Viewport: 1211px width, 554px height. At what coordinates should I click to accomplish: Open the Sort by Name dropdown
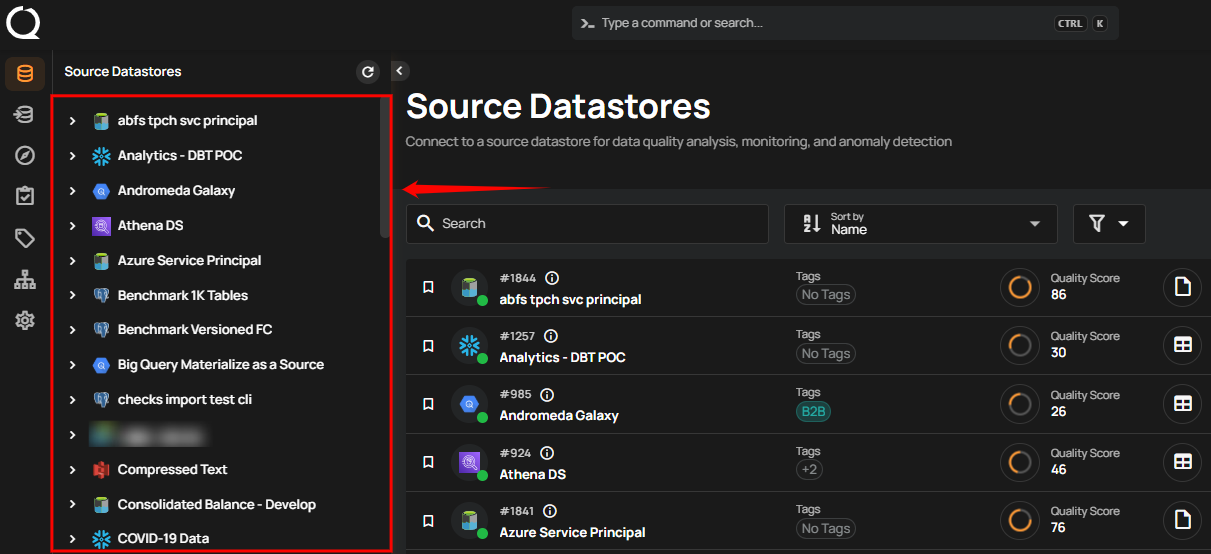coord(920,224)
